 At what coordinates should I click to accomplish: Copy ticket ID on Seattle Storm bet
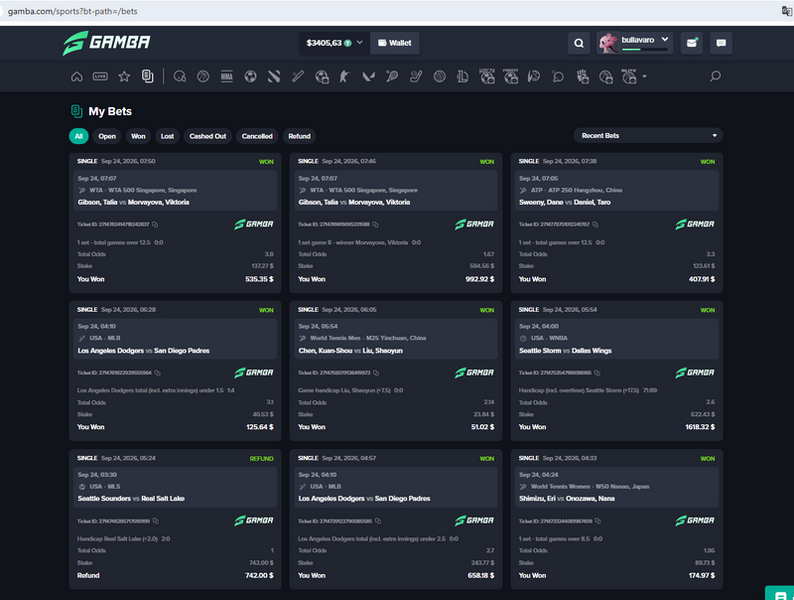click(x=598, y=373)
